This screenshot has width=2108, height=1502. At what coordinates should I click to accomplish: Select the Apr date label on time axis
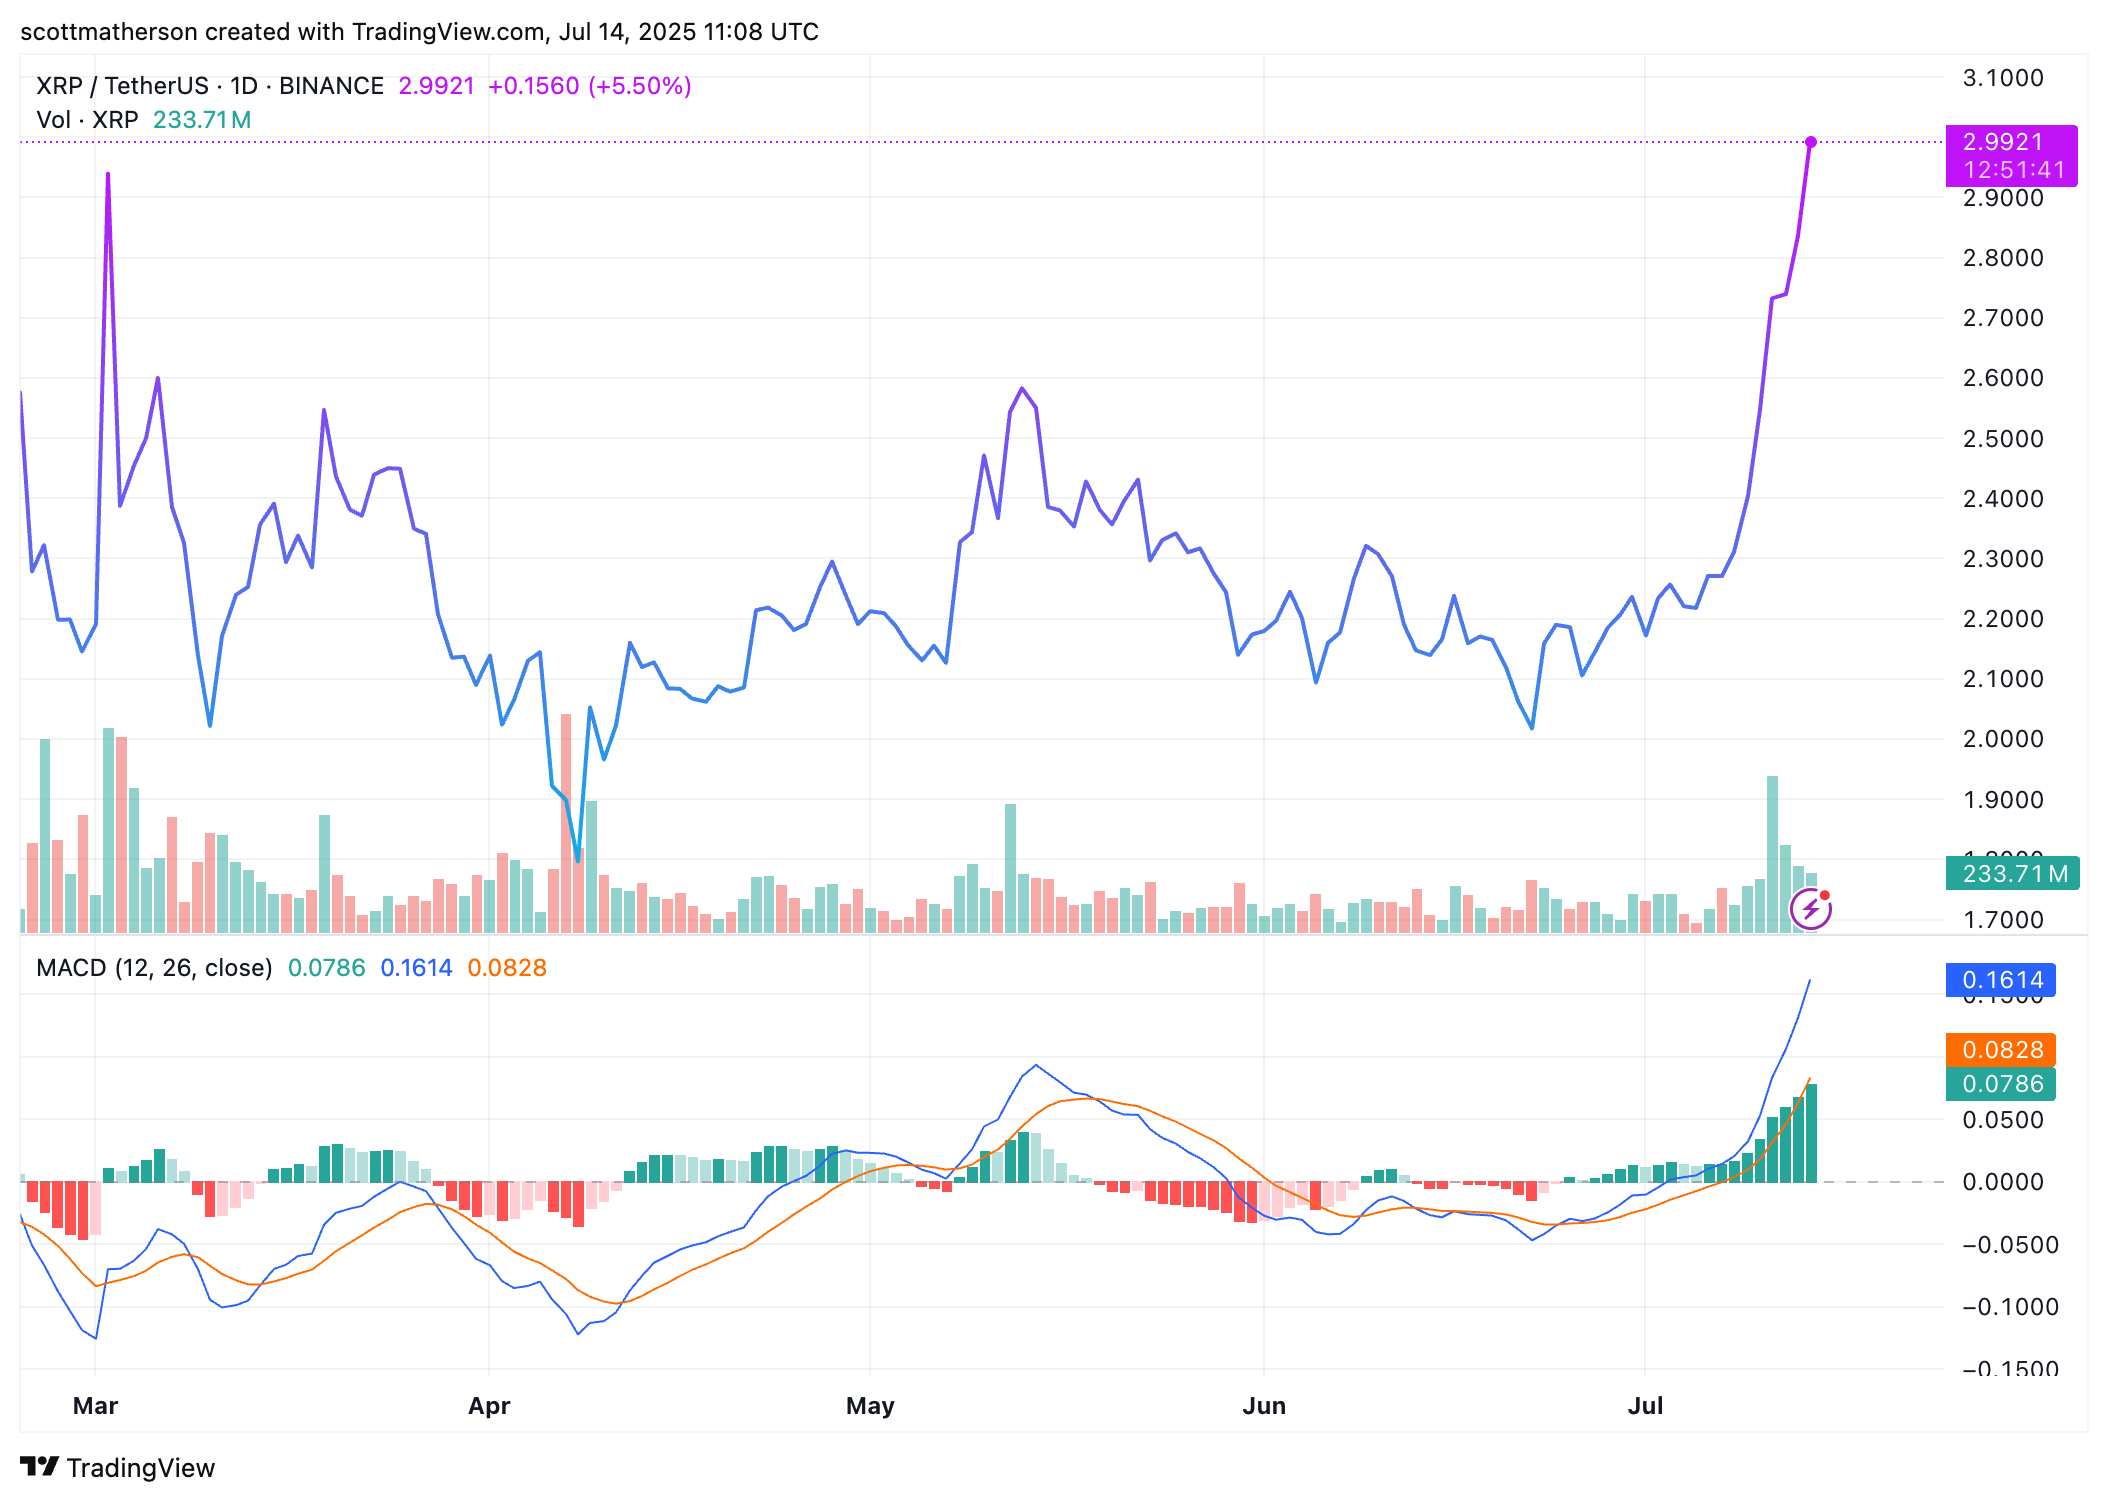coord(489,1406)
